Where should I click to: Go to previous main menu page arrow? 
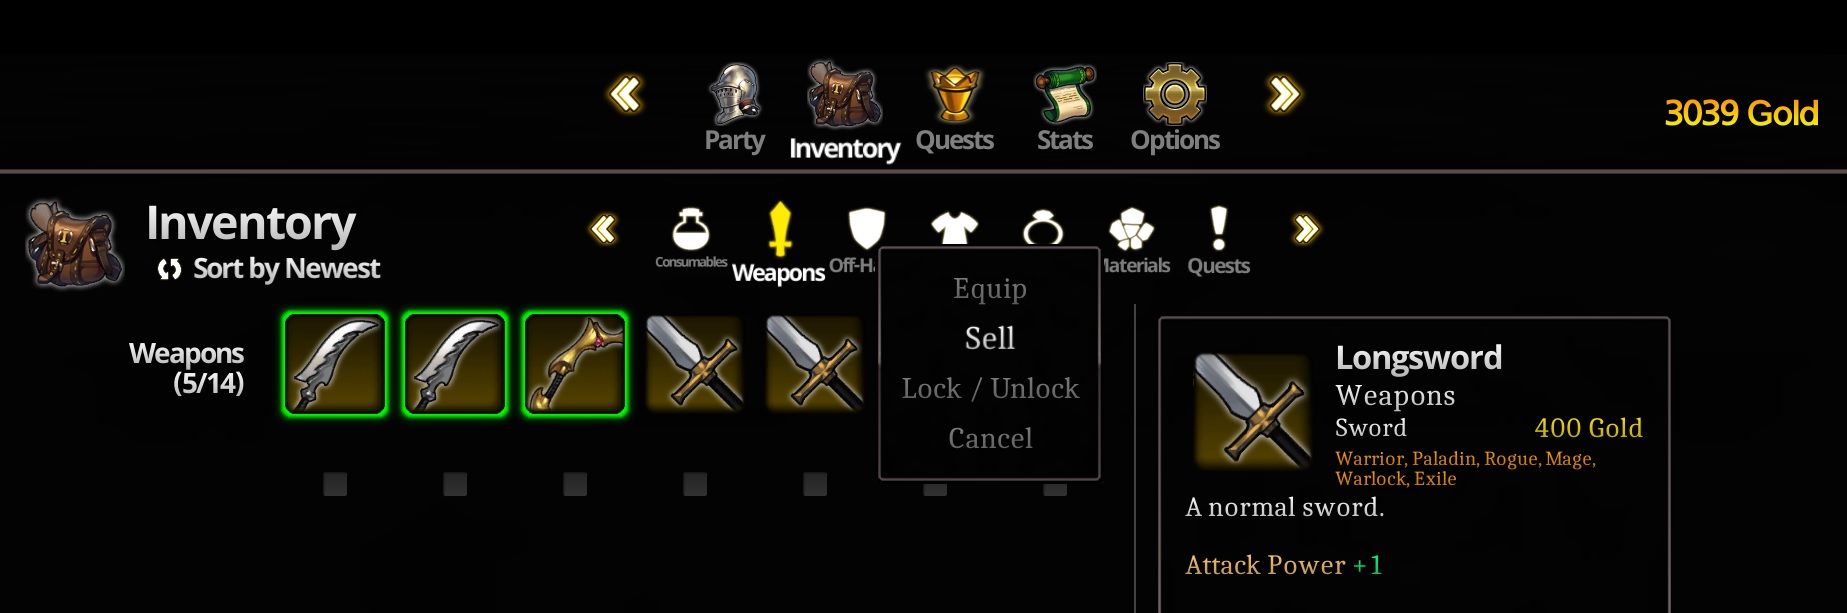[x=625, y=95]
